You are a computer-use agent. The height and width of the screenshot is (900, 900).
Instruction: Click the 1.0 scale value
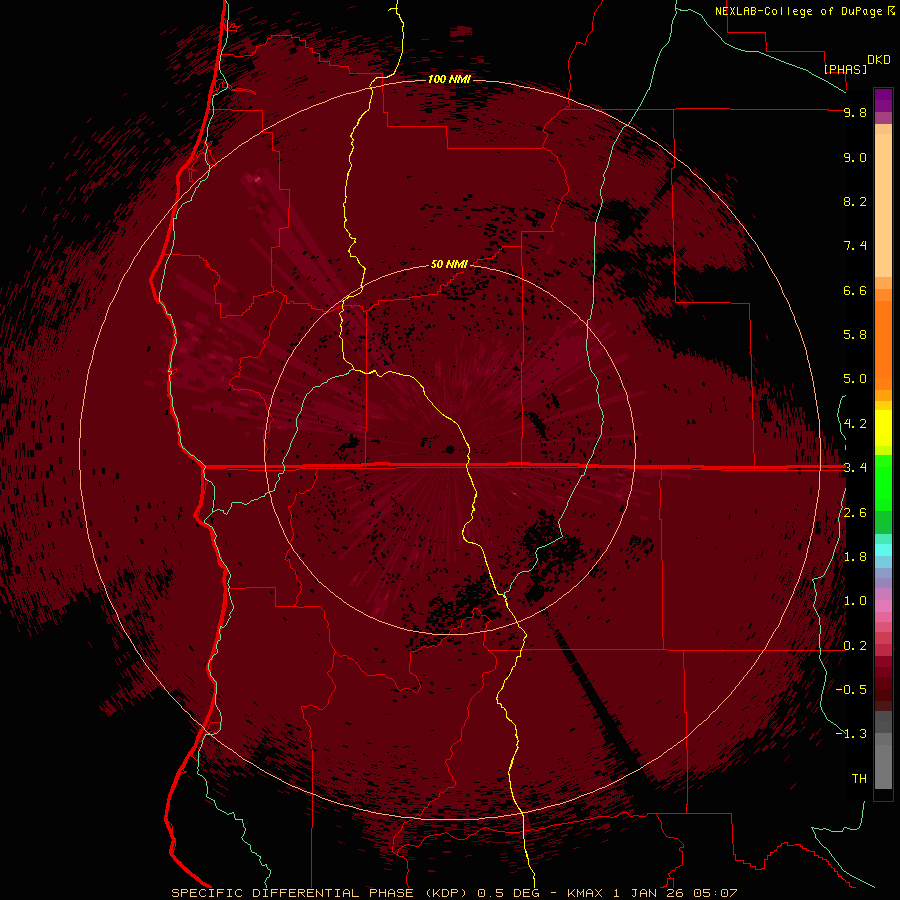pos(855,601)
